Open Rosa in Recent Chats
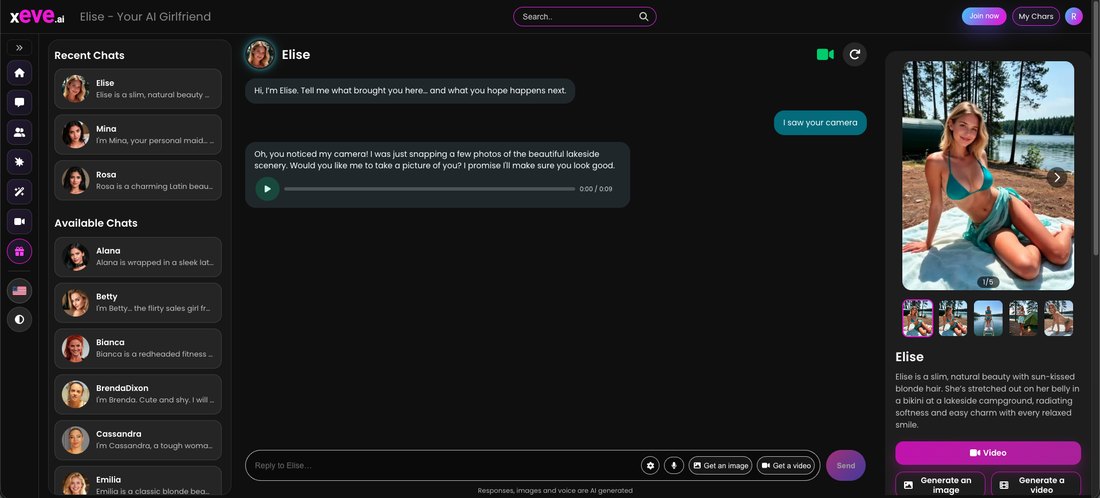1100x498 pixels. (138, 180)
